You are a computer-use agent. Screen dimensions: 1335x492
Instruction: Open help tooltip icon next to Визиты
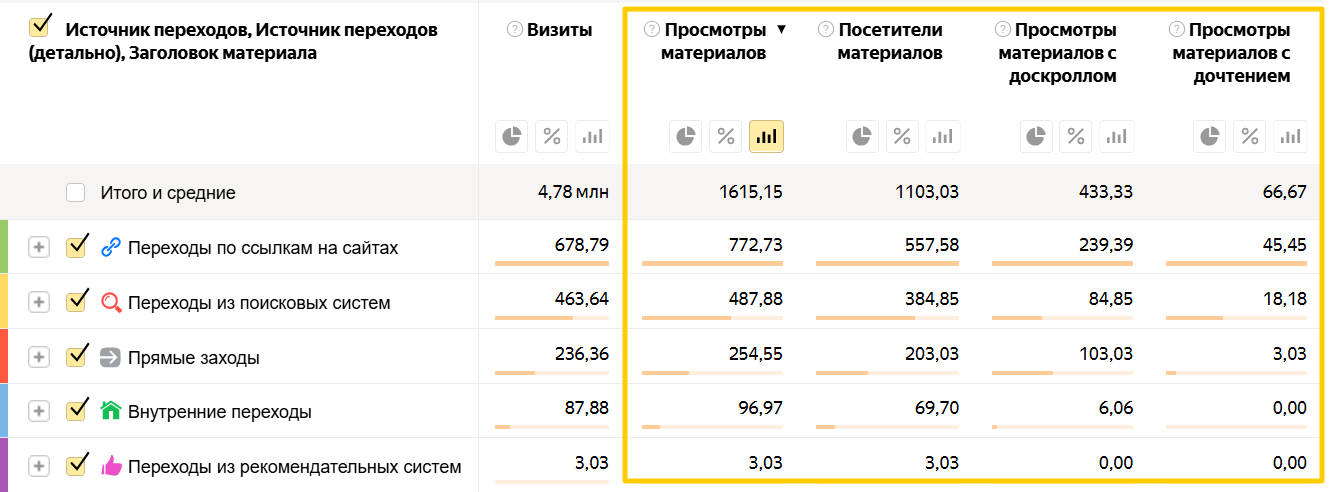pos(515,30)
